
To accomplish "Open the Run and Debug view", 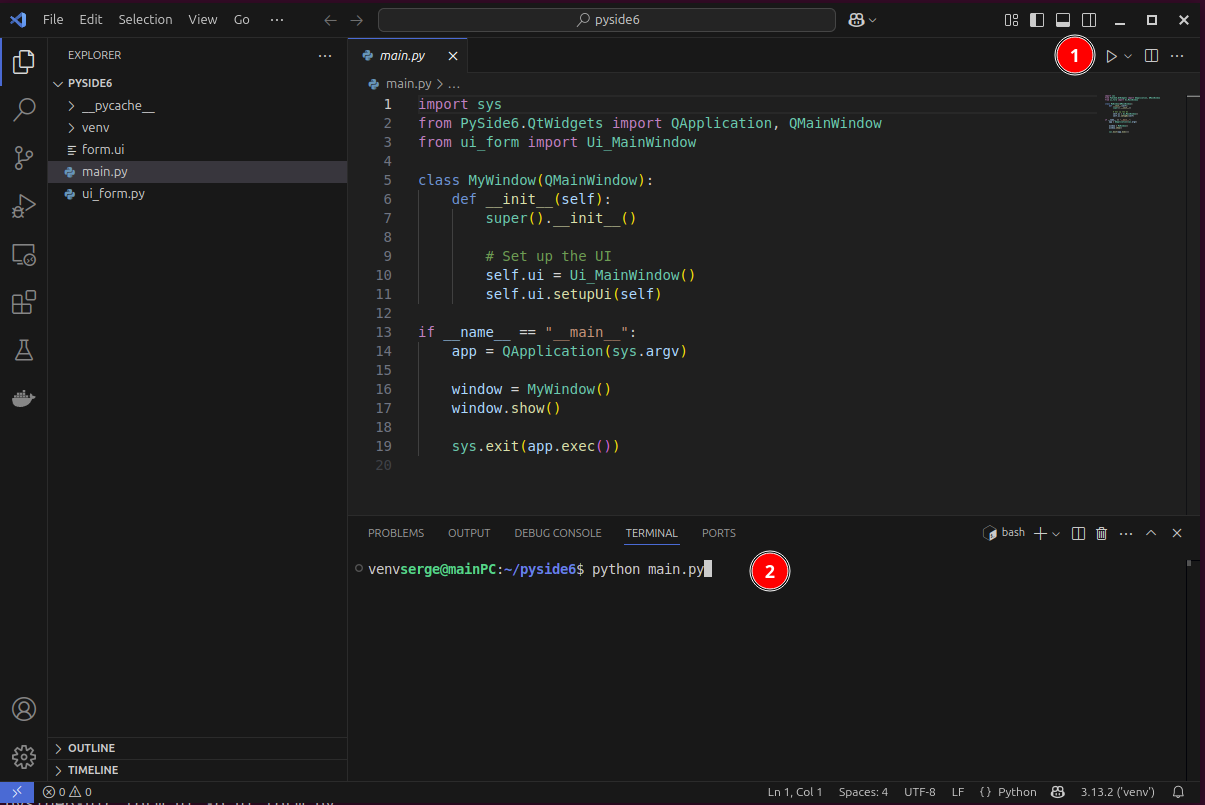I will click(x=24, y=206).
